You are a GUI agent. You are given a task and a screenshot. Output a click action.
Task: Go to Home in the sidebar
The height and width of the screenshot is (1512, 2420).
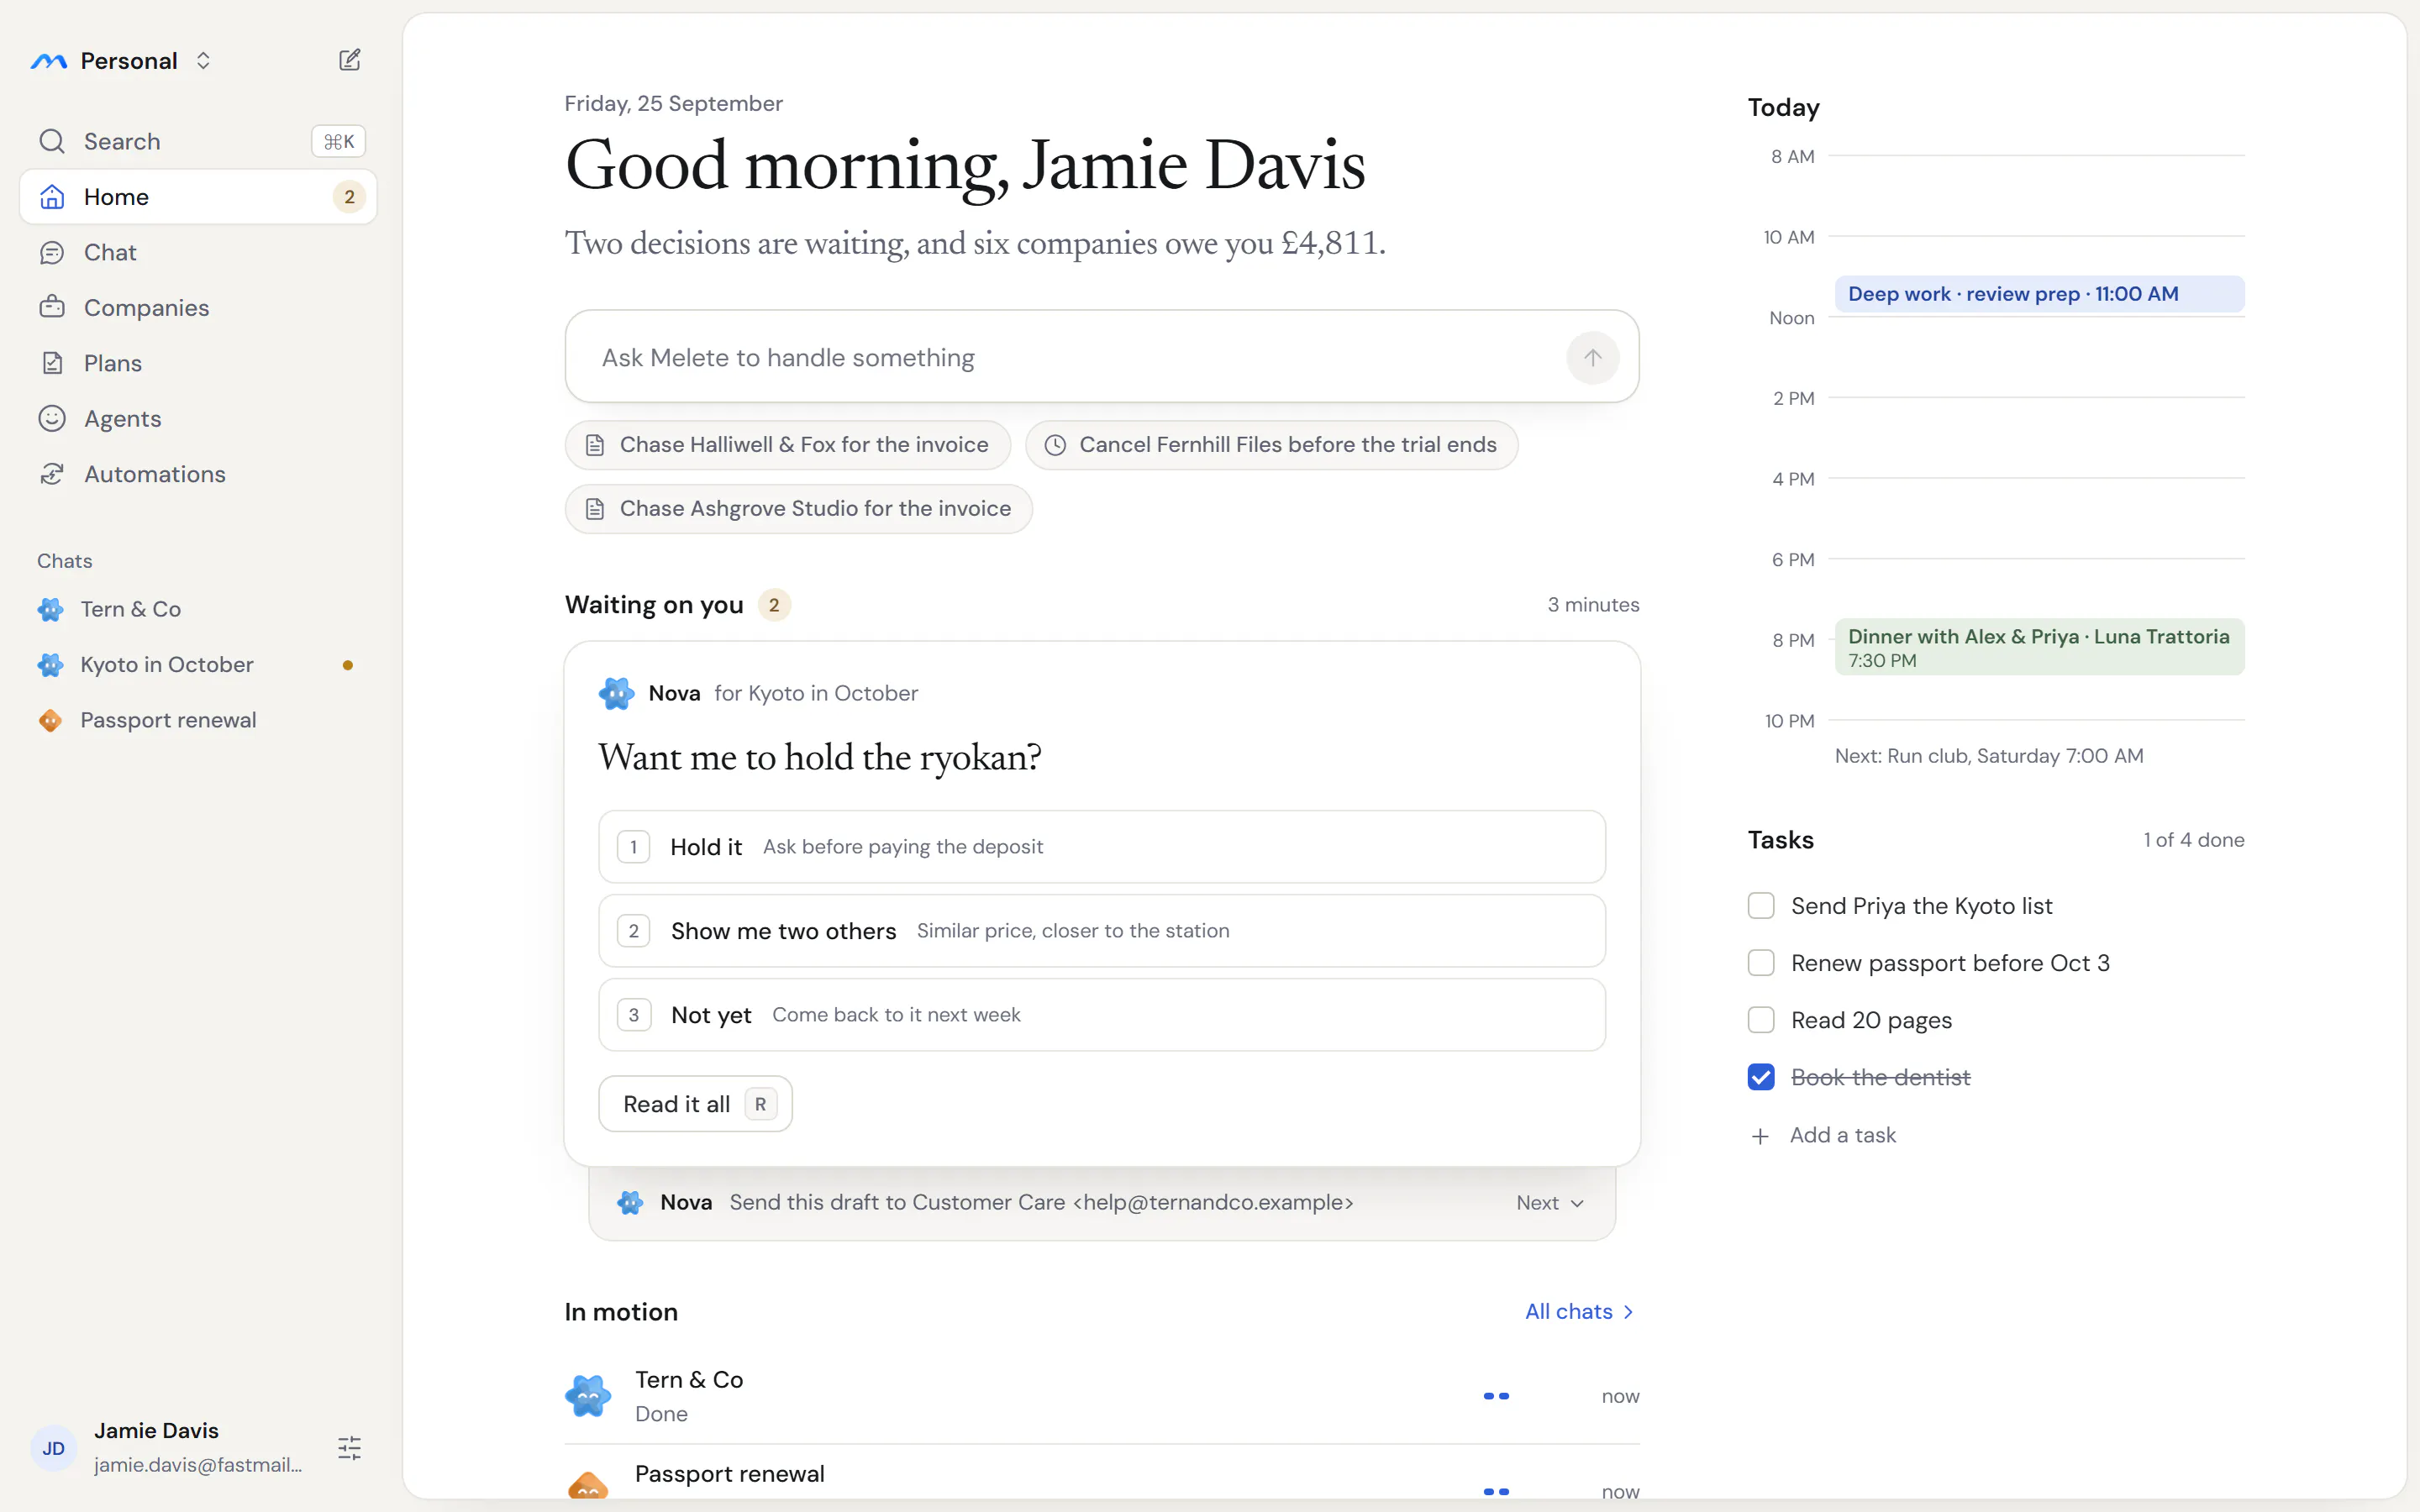[198, 197]
